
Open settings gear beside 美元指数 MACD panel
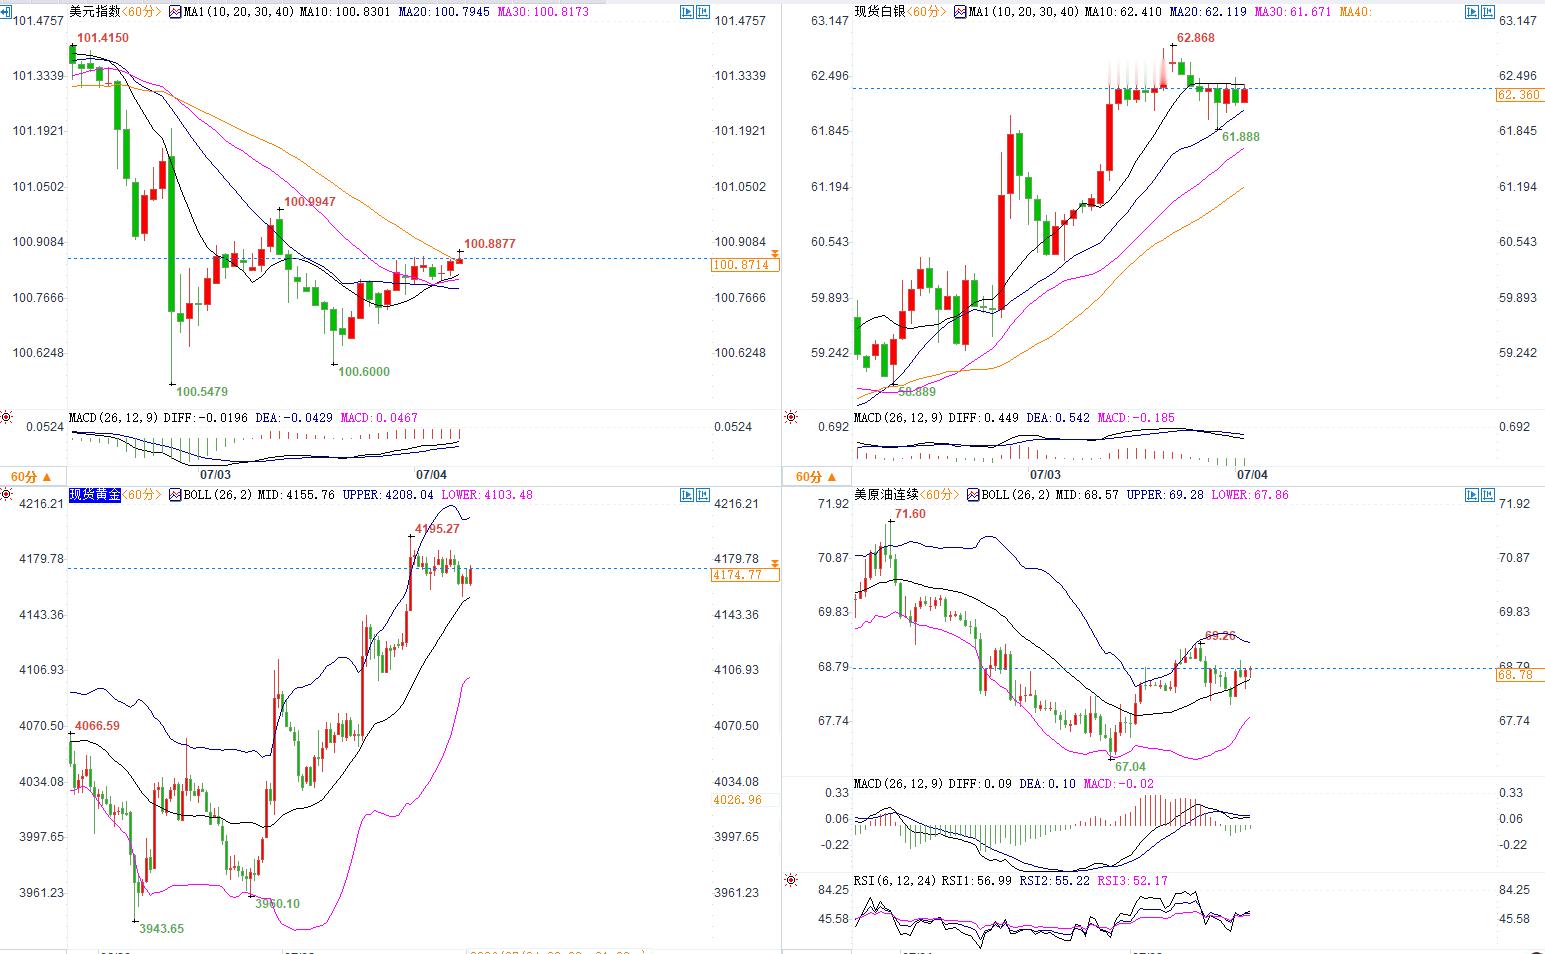[7, 417]
